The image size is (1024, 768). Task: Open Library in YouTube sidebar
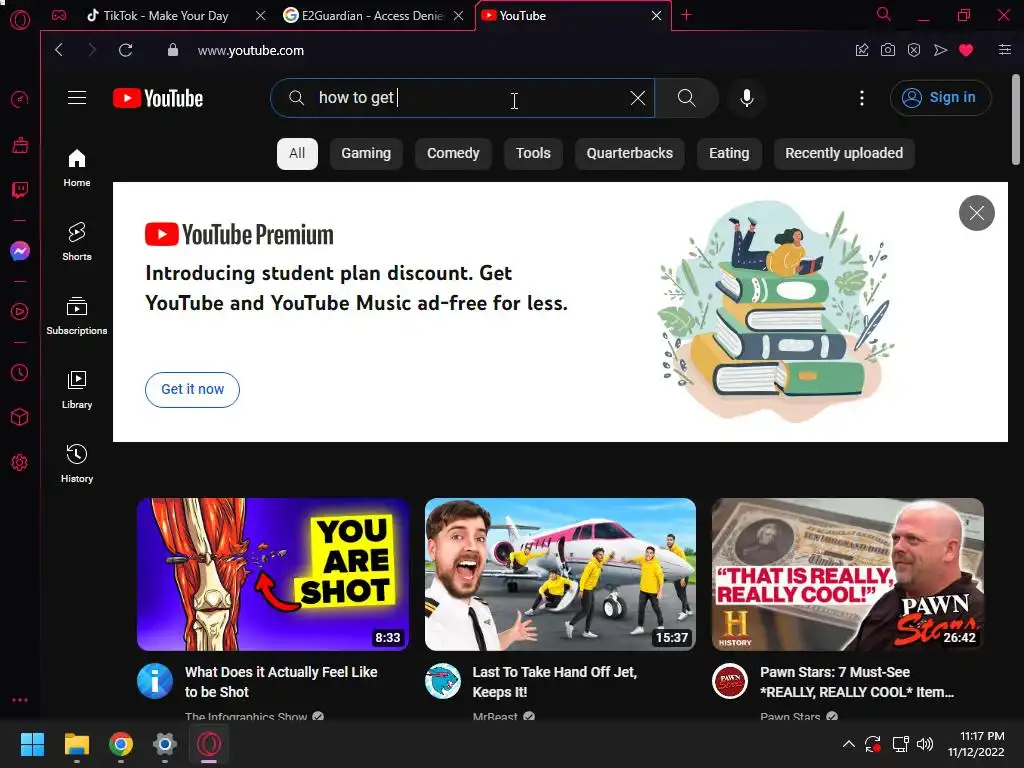point(77,390)
